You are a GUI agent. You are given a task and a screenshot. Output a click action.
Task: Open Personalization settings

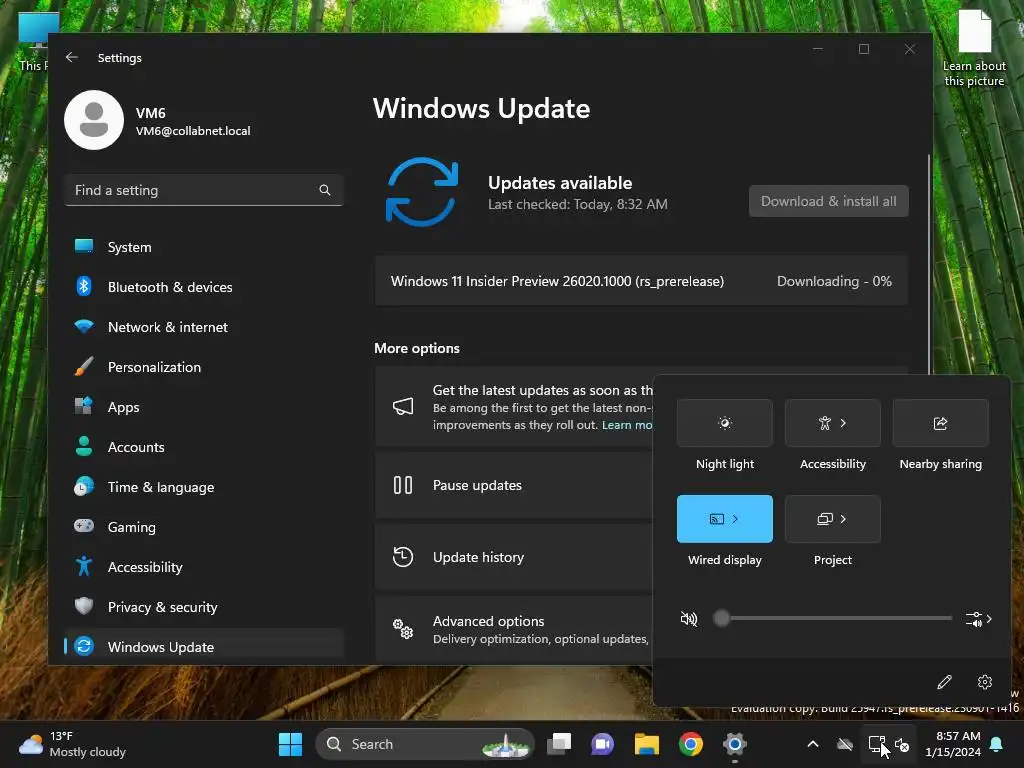[204, 367]
